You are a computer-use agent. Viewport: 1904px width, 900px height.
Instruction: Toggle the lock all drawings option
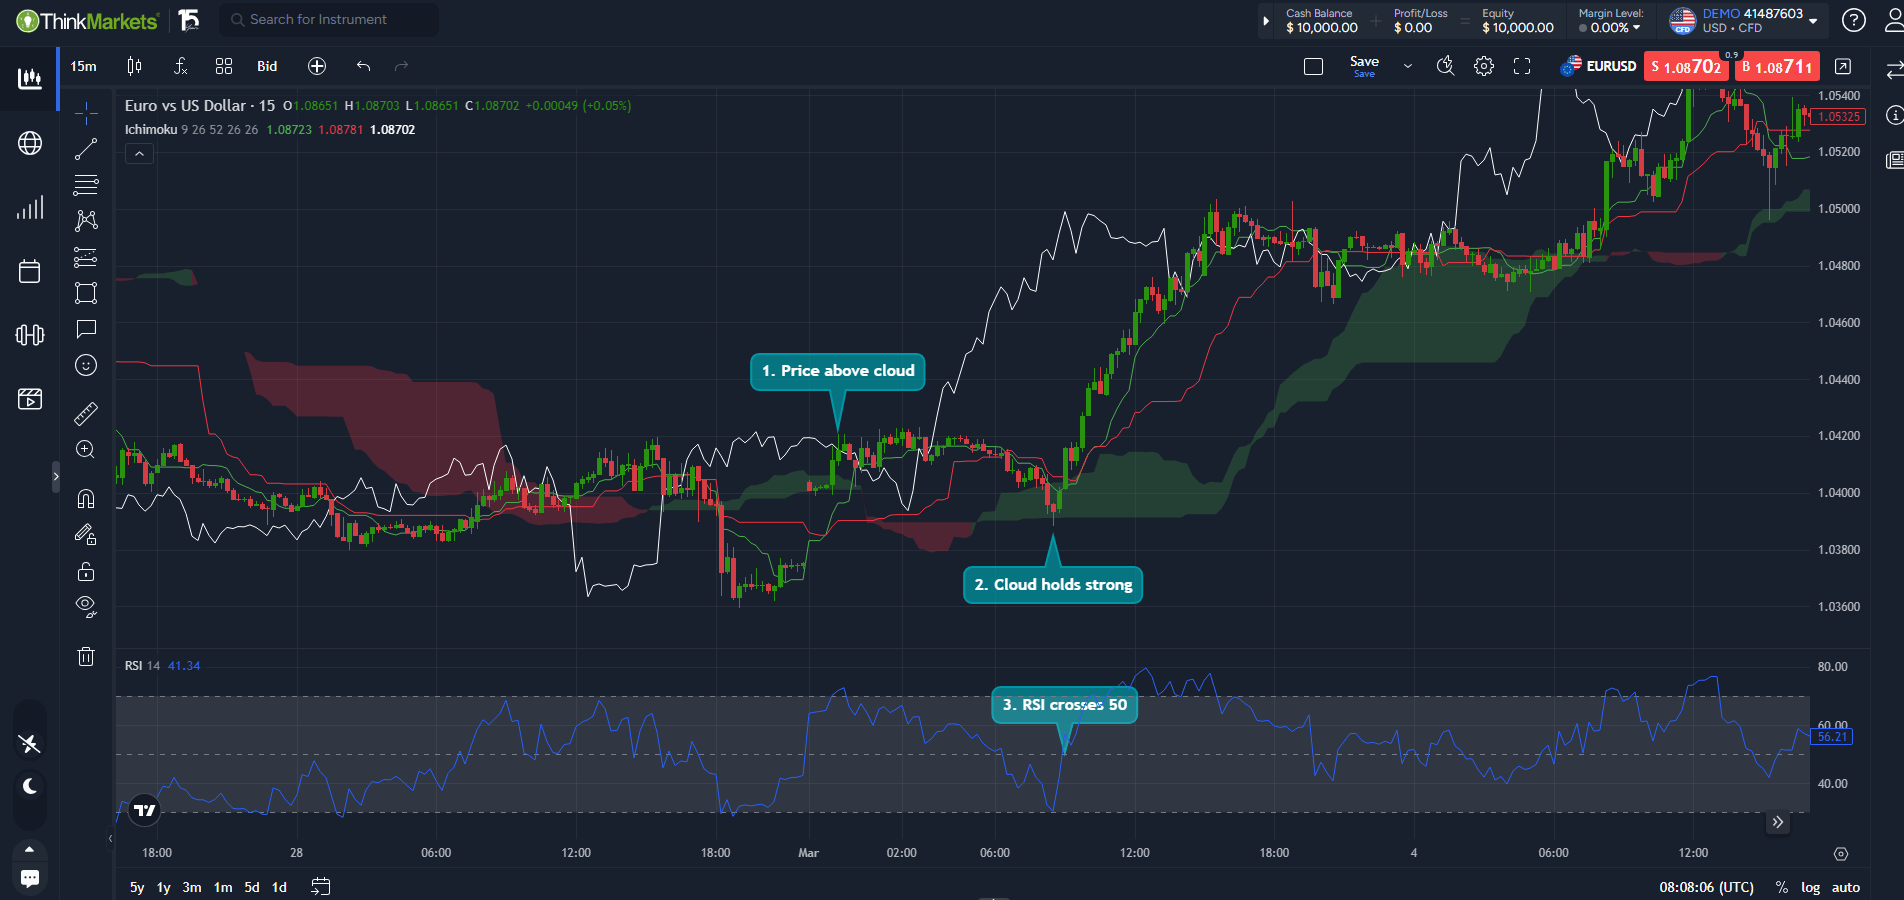point(86,571)
